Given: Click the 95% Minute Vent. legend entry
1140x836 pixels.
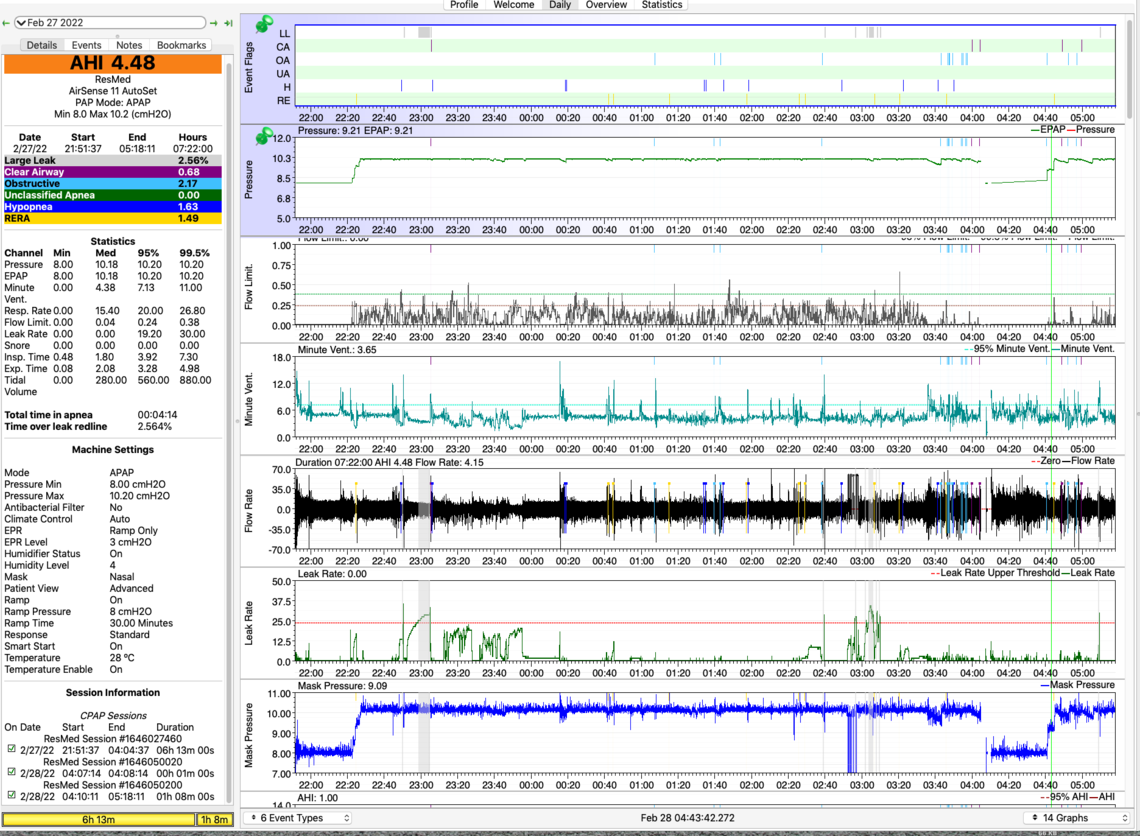Looking at the screenshot, I should [1007, 349].
